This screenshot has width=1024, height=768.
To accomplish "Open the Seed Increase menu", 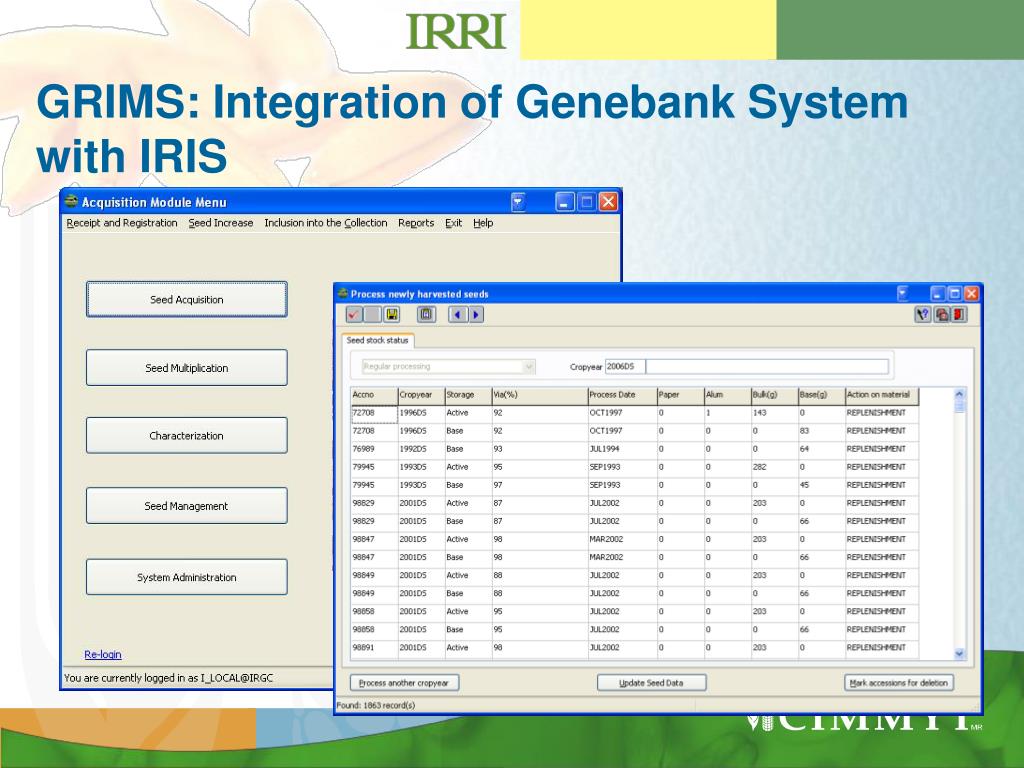I will tap(221, 223).
